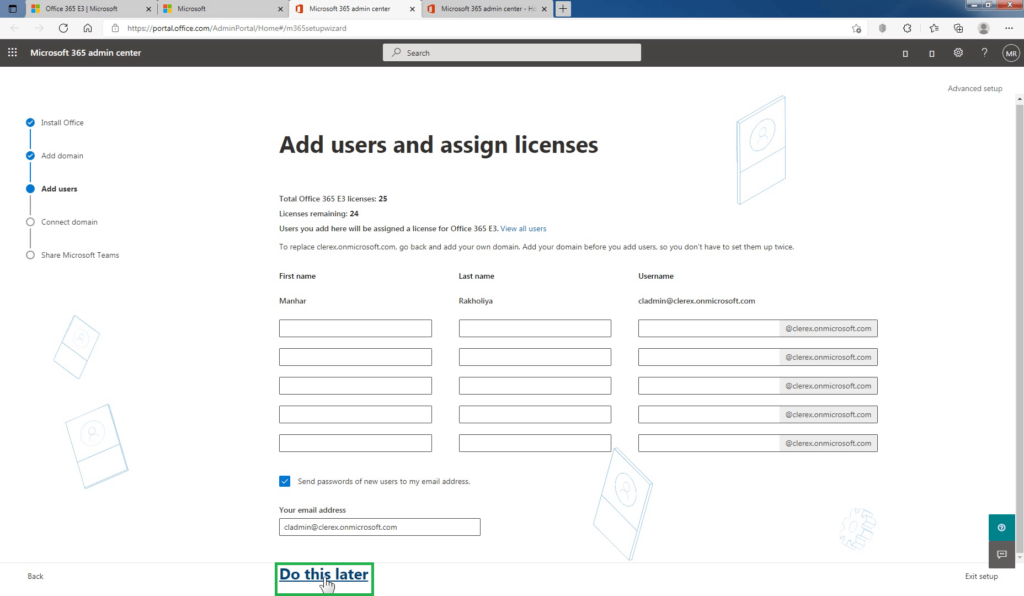Click the fourth row First name field
Viewport: 1024px width, 596px height.
coord(355,415)
